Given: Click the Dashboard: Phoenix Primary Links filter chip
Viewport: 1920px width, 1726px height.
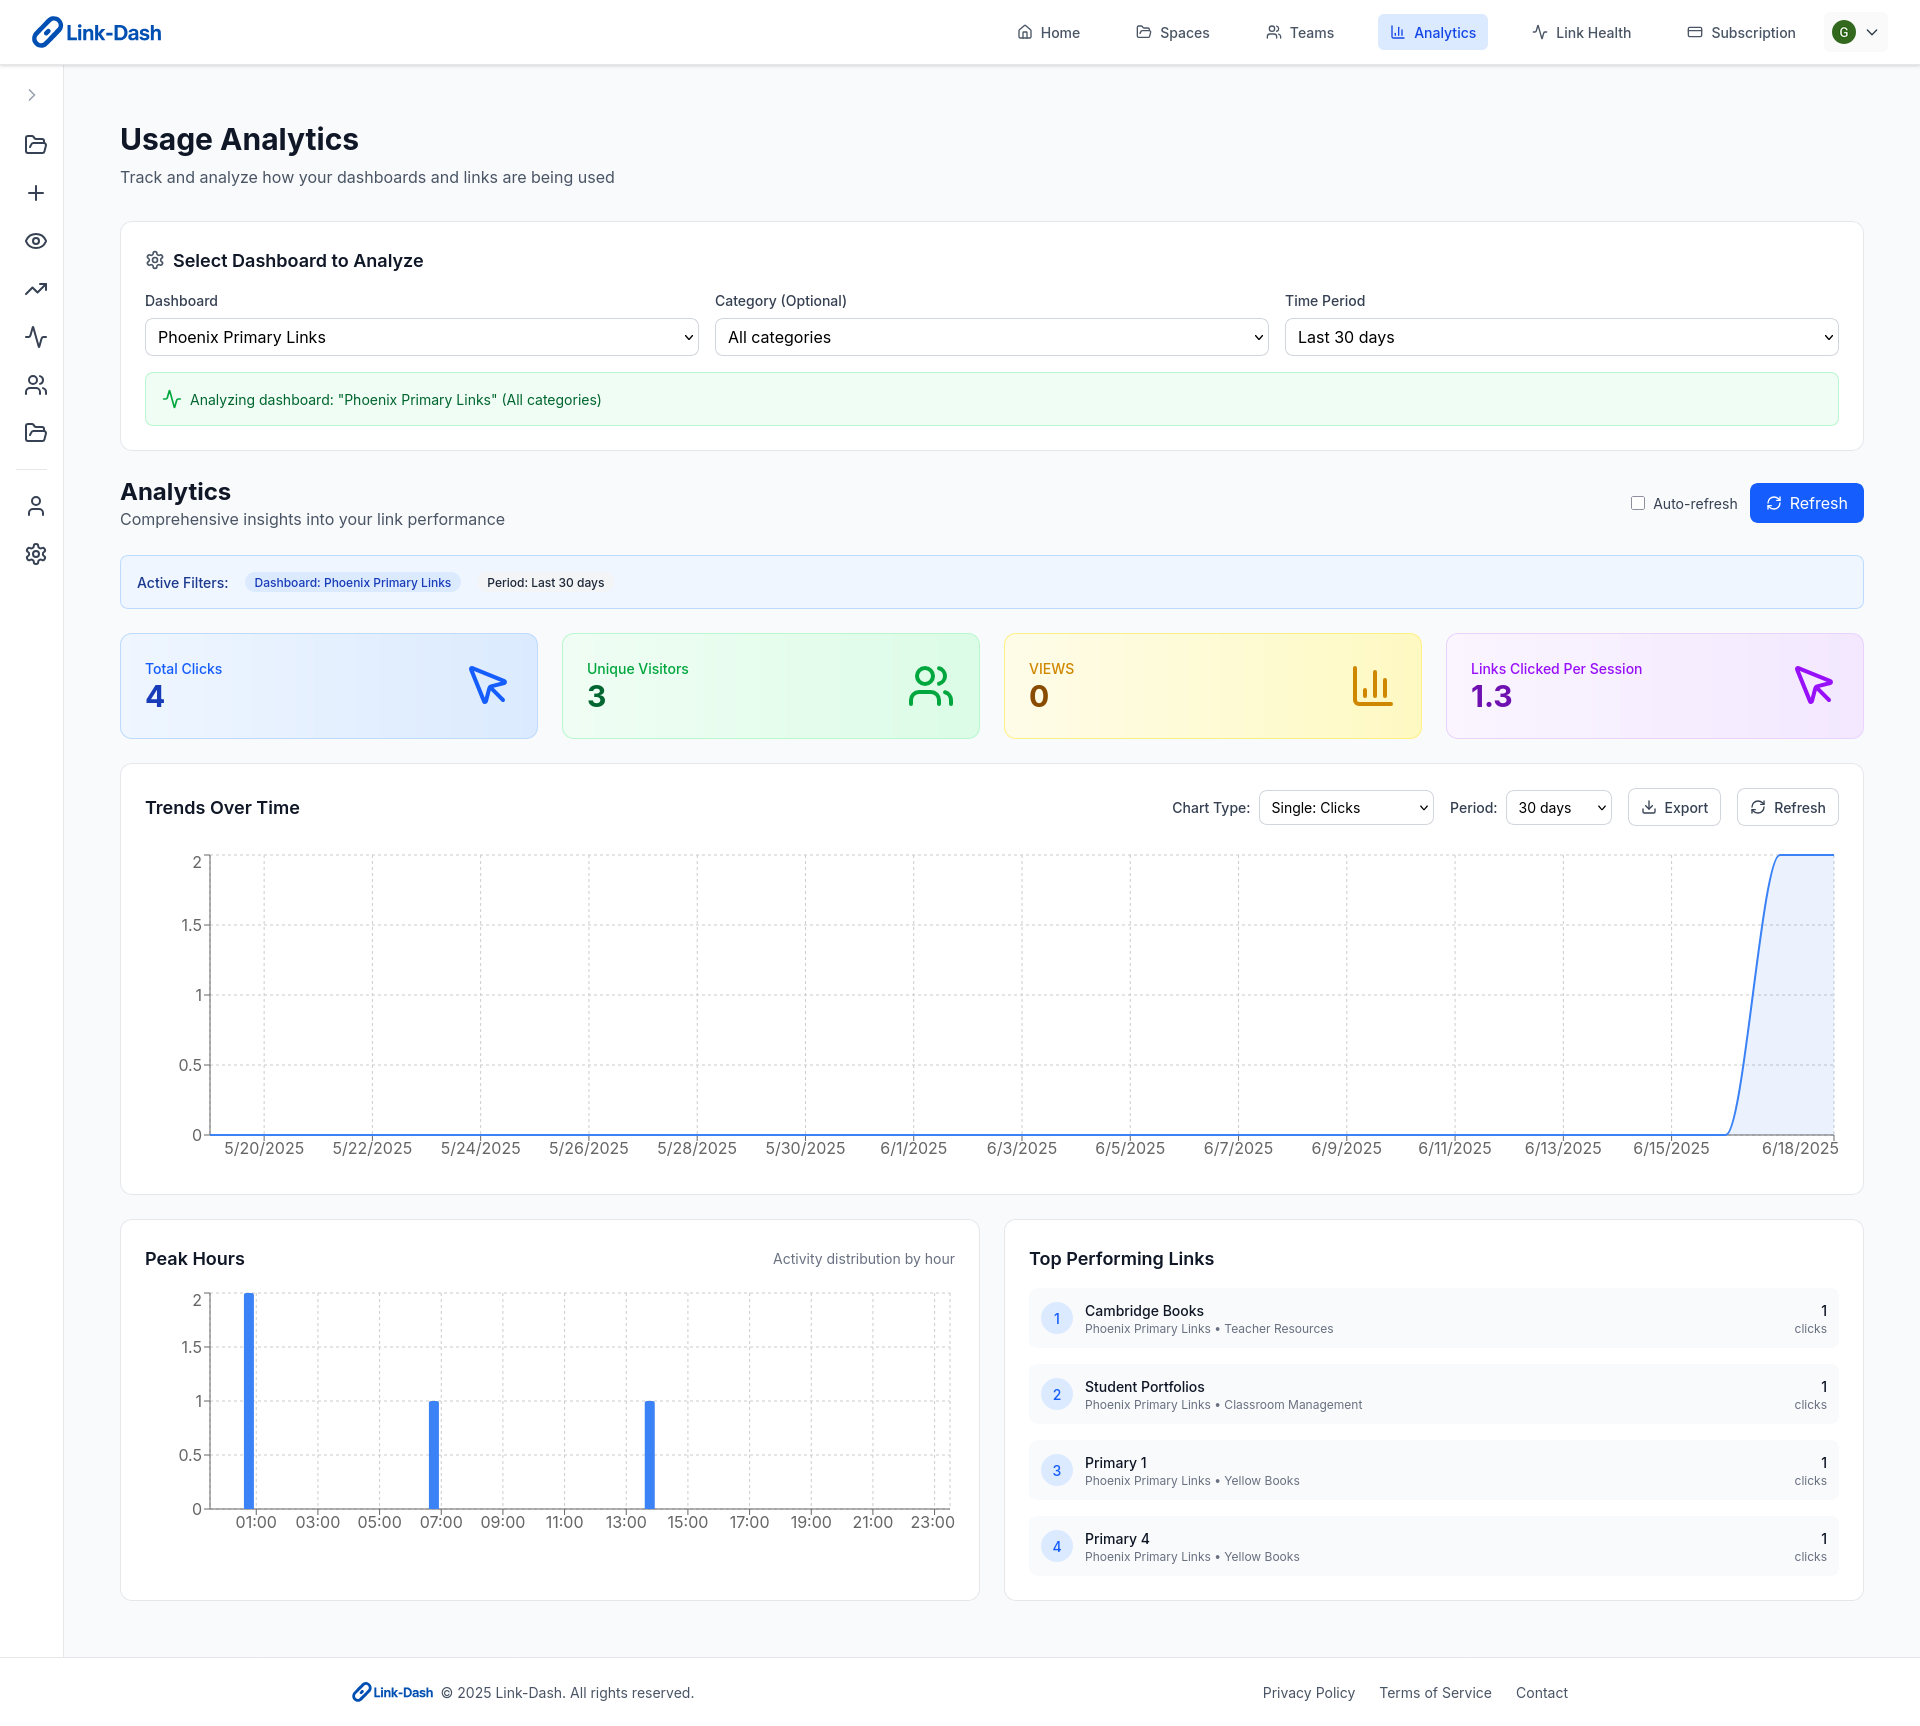Looking at the screenshot, I should pyautogui.click(x=352, y=583).
